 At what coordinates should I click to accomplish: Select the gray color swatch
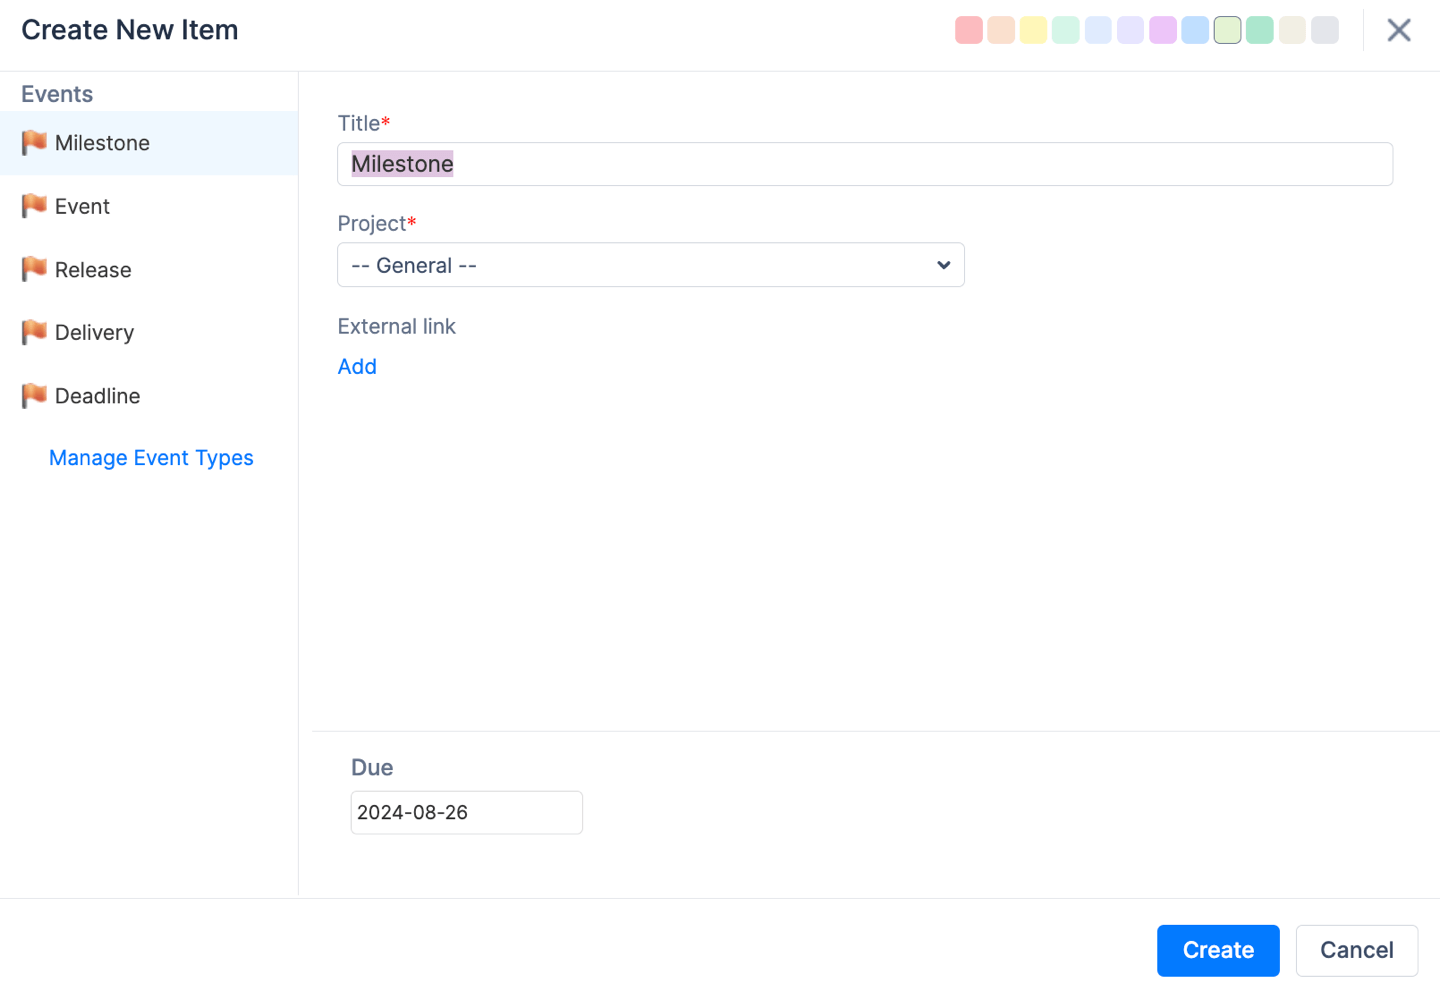click(1324, 30)
